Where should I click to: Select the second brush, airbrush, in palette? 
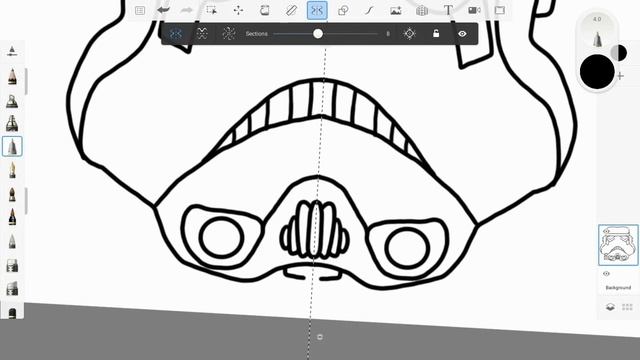[x=12, y=101]
